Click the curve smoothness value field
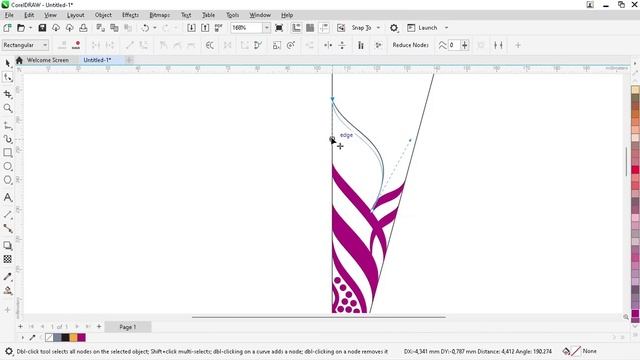The width and height of the screenshot is (640, 360). point(454,45)
